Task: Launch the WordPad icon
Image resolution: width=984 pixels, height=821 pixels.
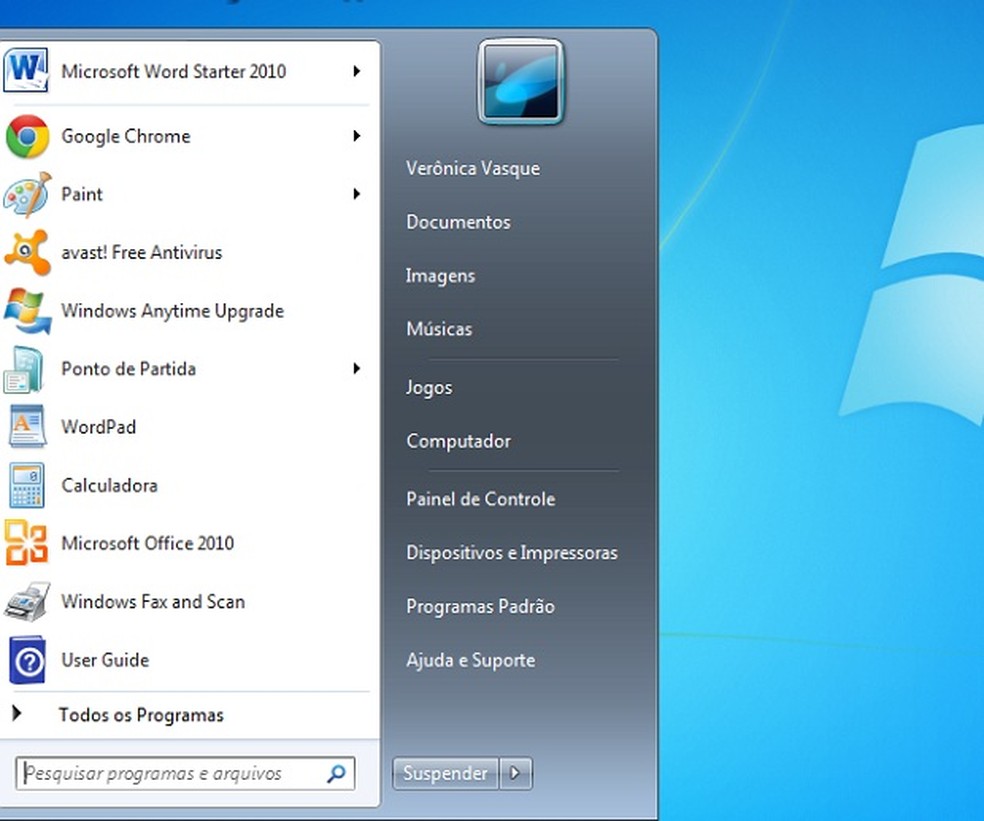Action: tap(27, 426)
